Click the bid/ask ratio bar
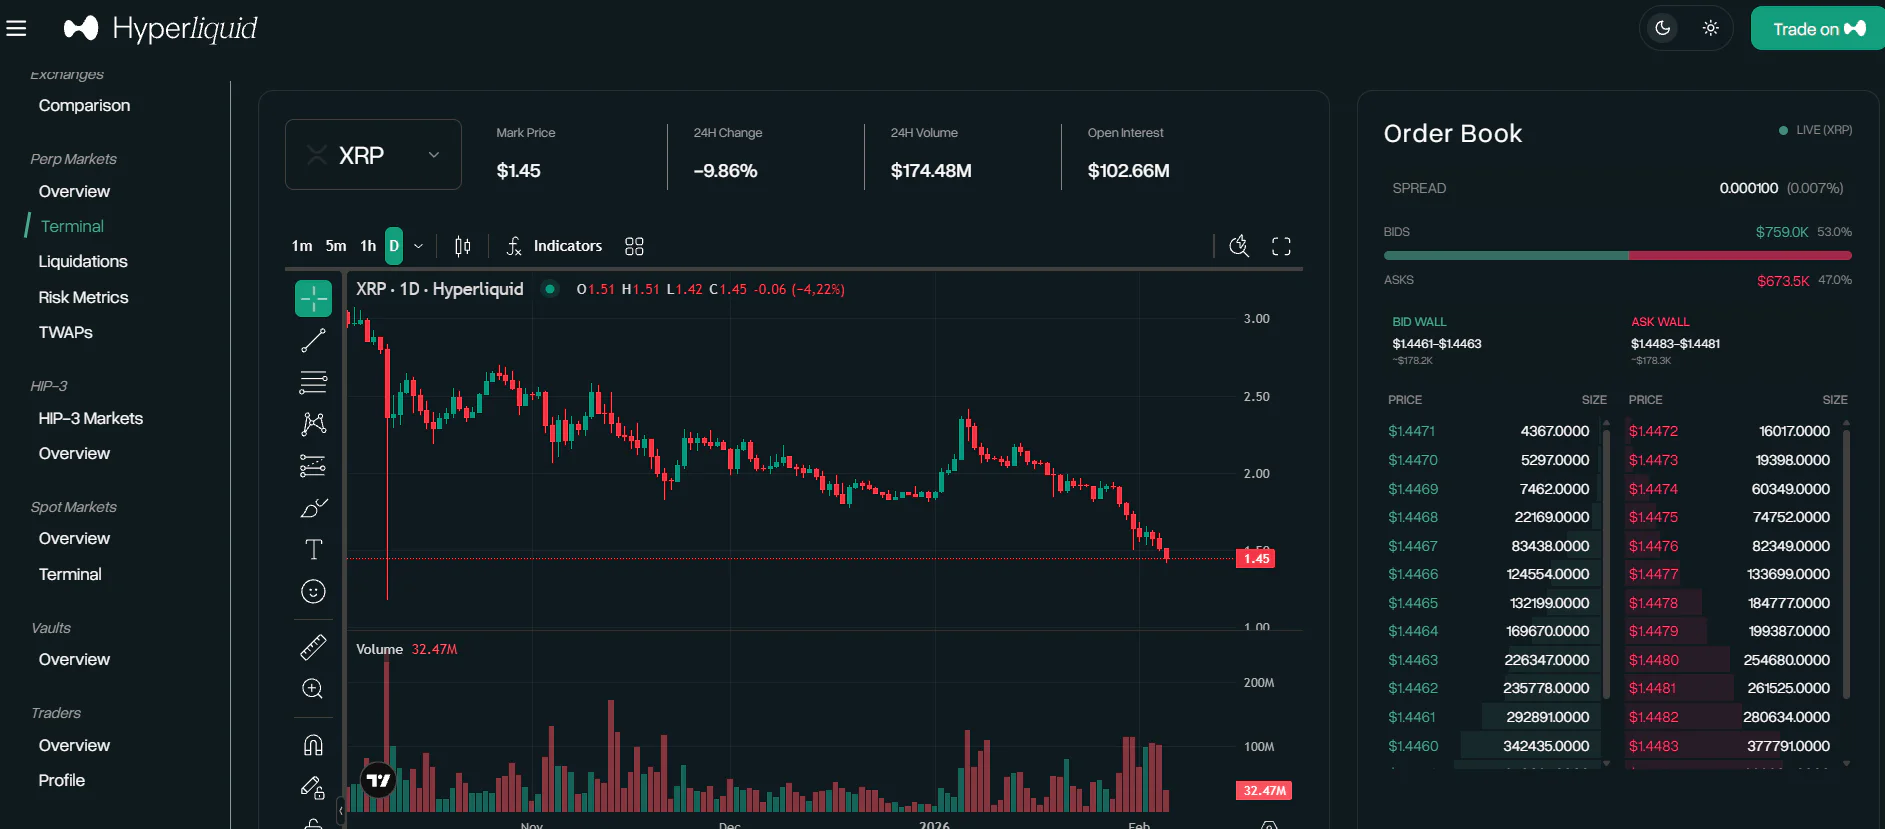Image resolution: width=1885 pixels, height=829 pixels. pyautogui.click(x=1617, y=256)
